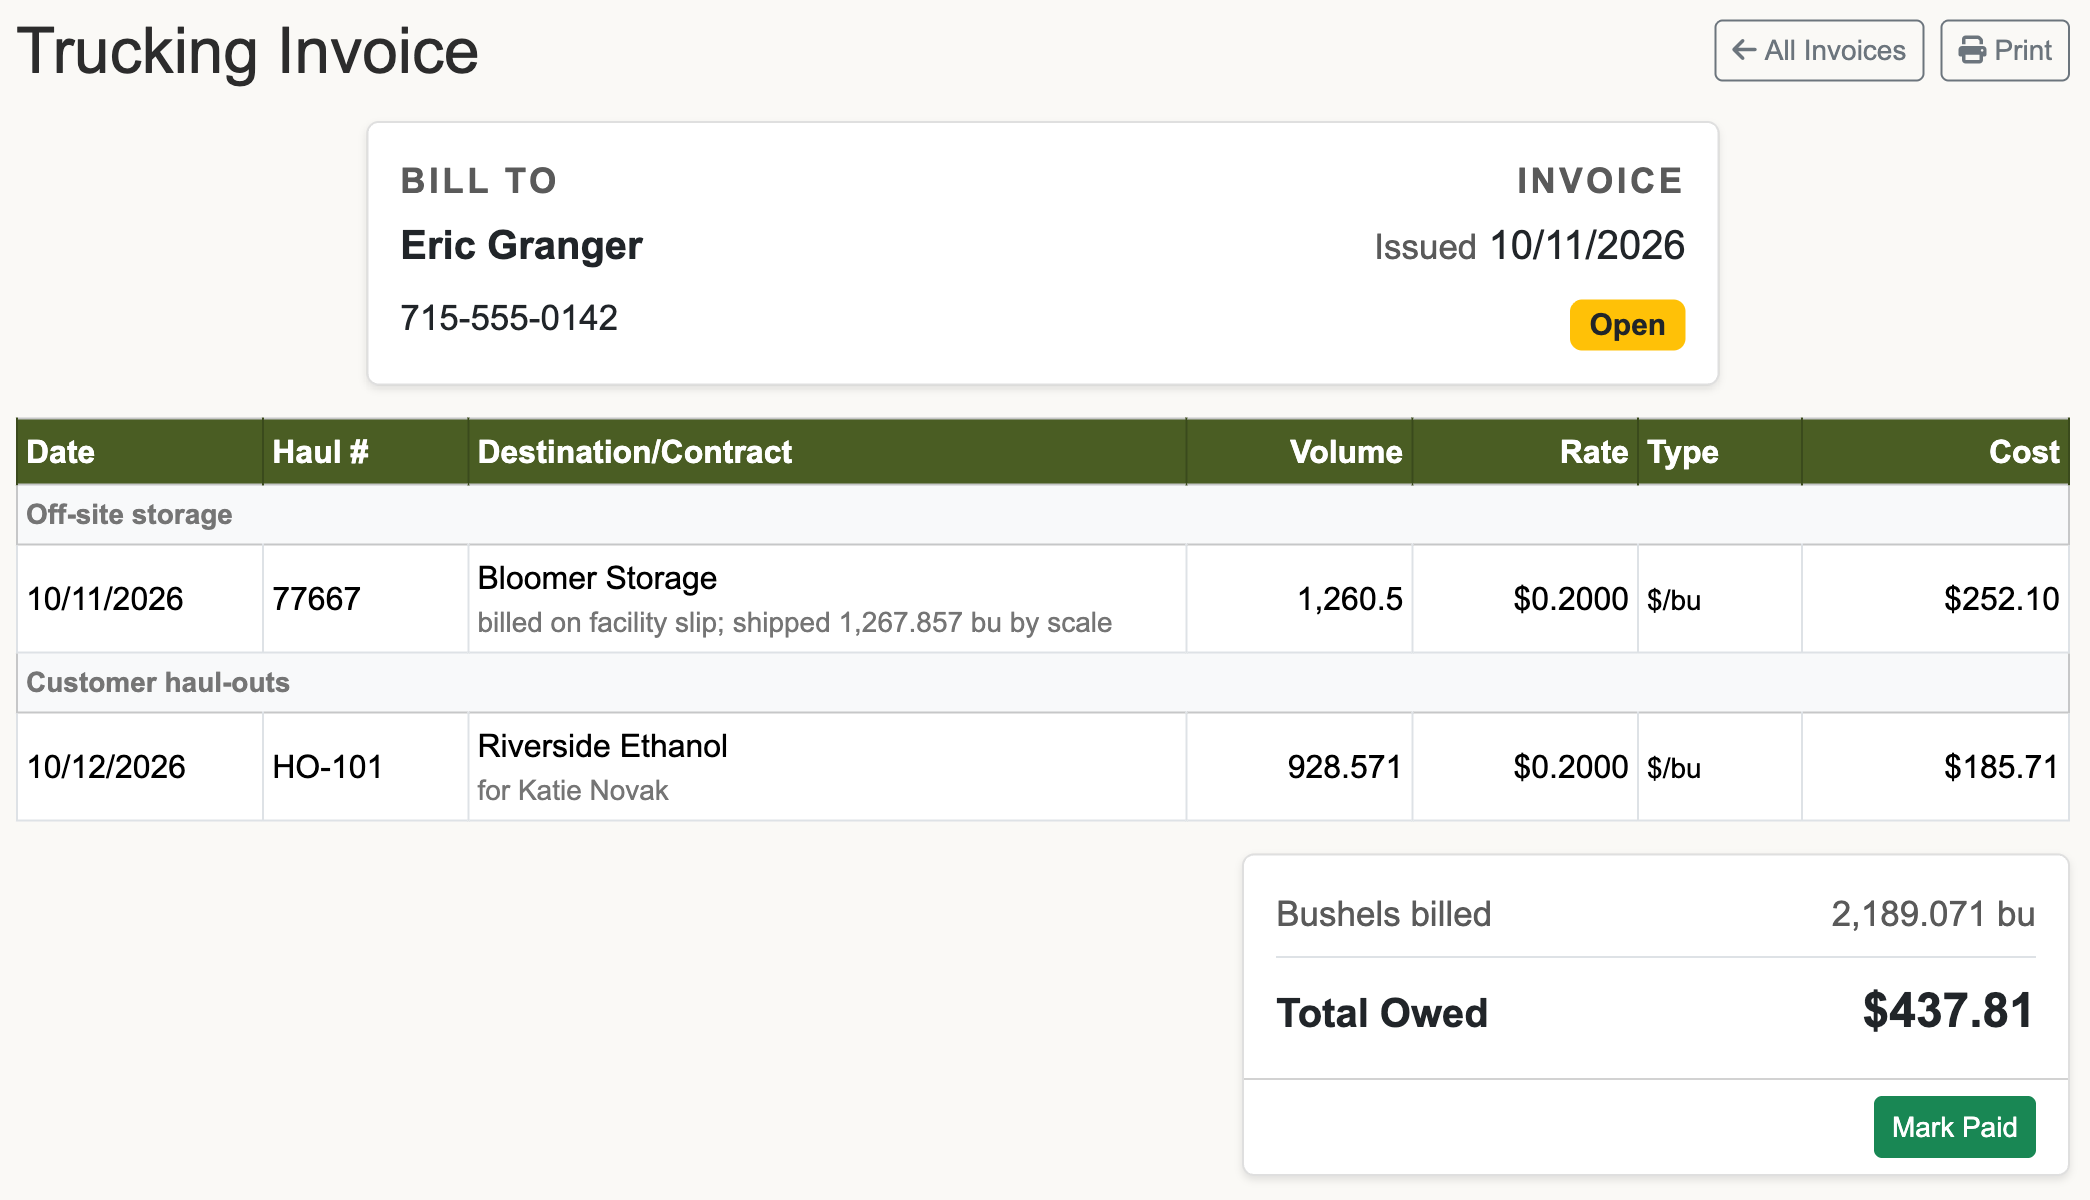This screenshot has width=2090, height=1200.
Task: Click haul number HO-101
Action: pos(328,767)
